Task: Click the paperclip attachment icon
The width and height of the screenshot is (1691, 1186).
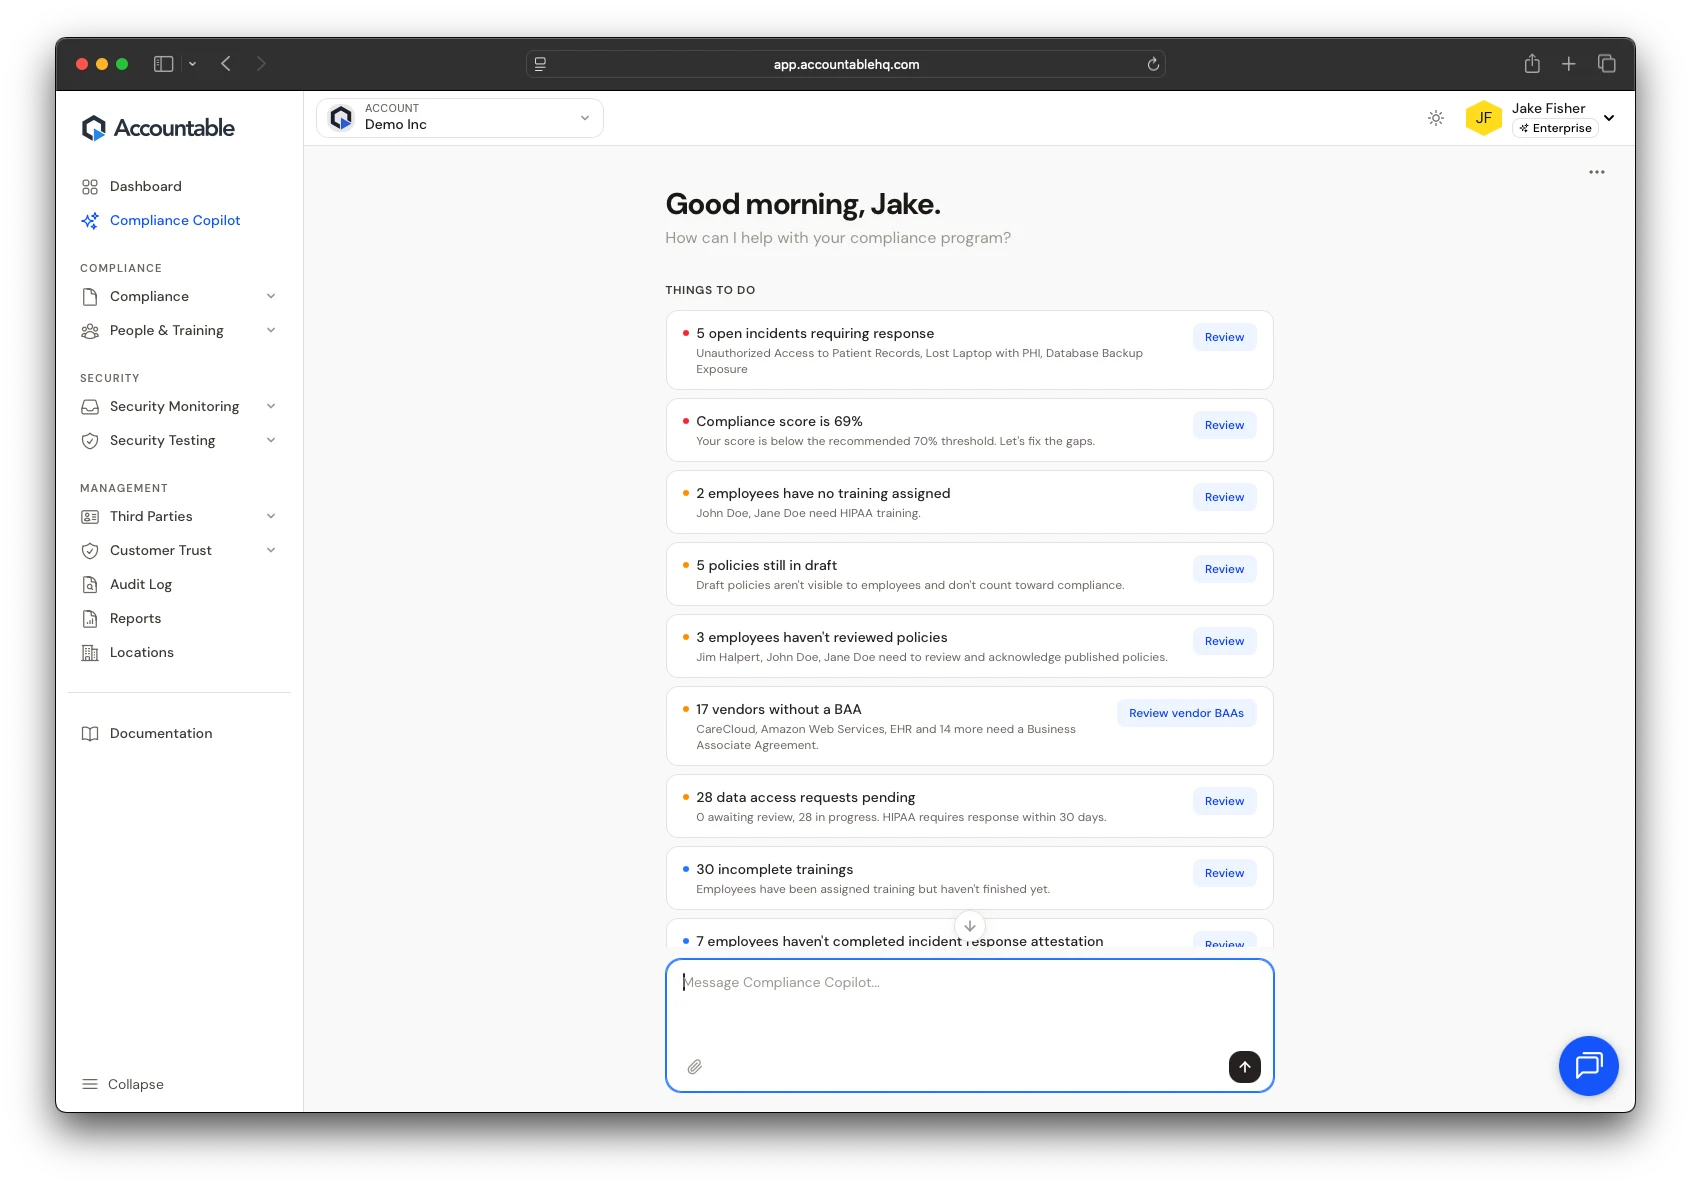Action: point(694,1067)
